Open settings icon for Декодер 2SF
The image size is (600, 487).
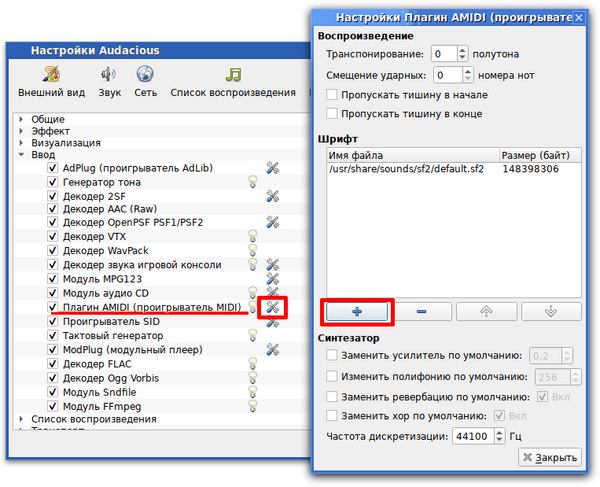272,196
